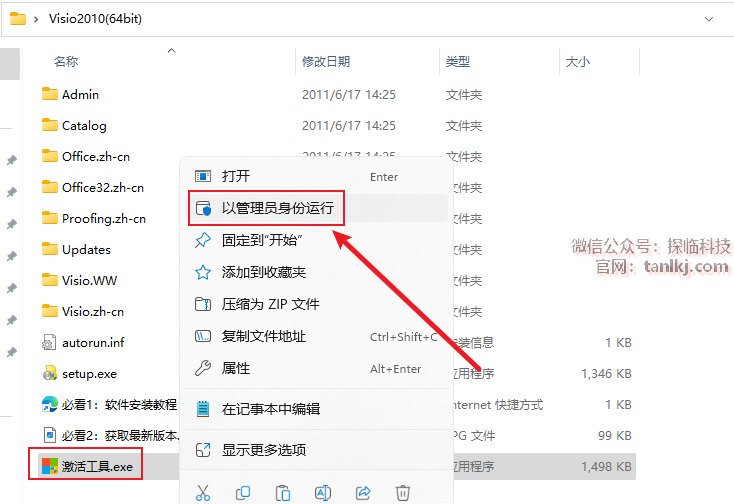Click the paste clipboard icon in context menu
734x504 pixels.
283,493
